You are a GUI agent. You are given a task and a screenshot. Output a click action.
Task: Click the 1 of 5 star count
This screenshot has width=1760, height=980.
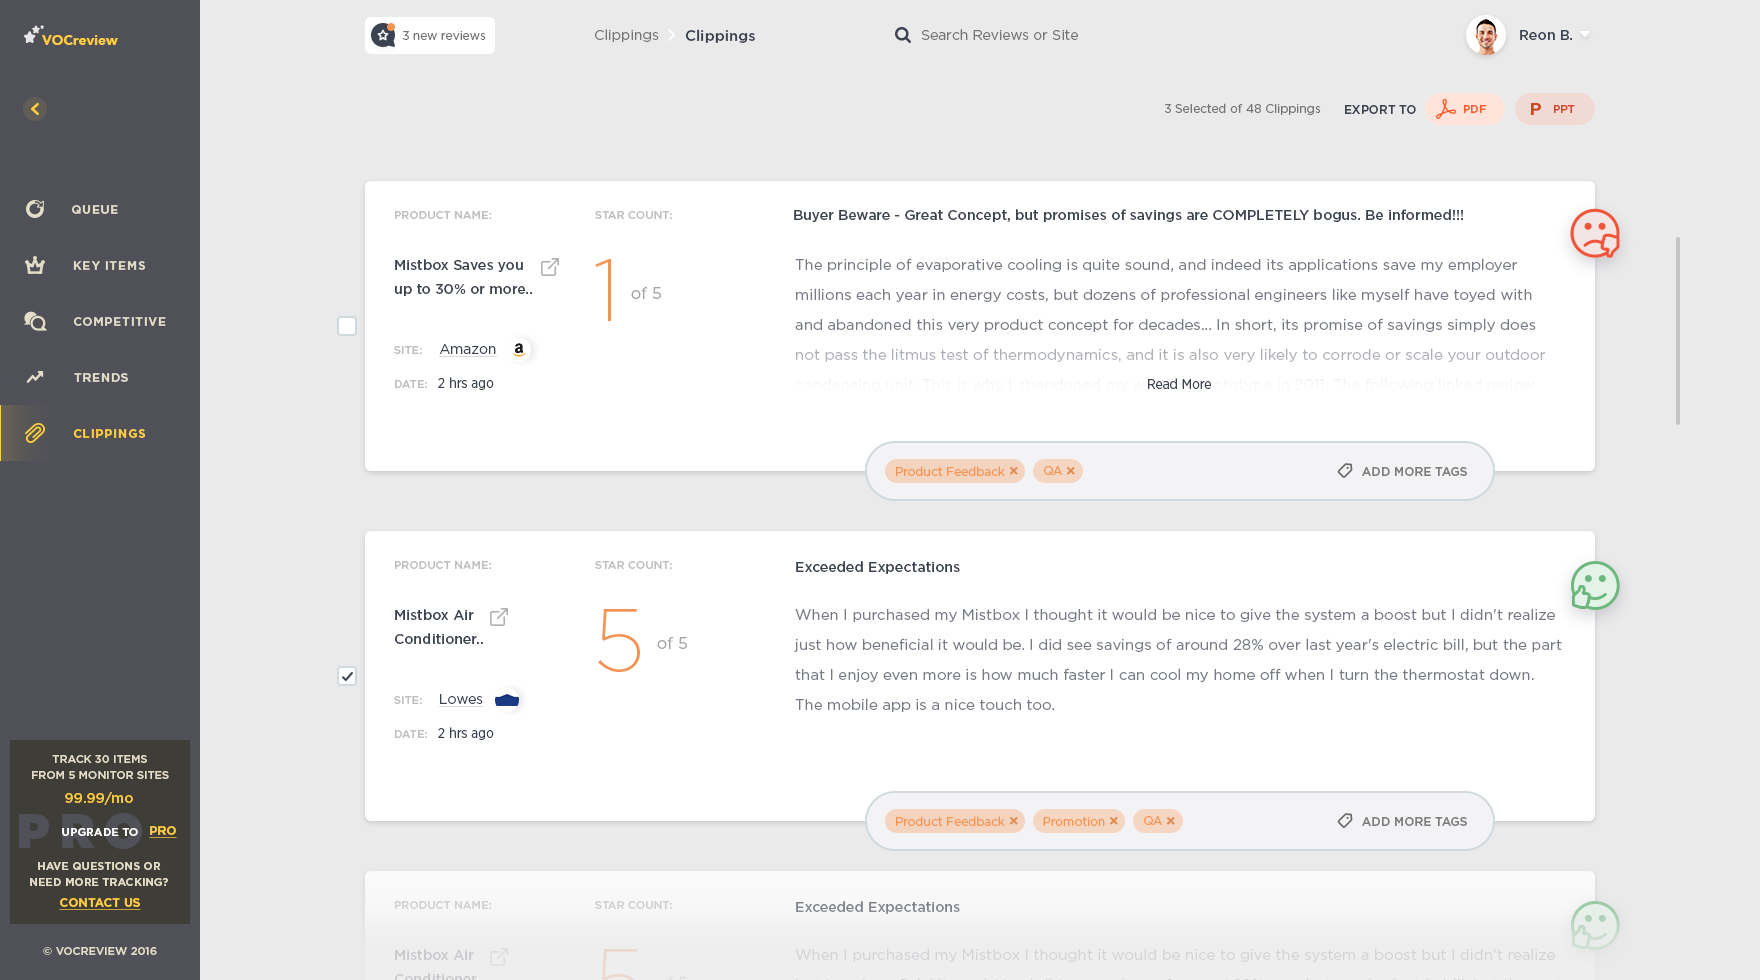click(x=628, y=290)
